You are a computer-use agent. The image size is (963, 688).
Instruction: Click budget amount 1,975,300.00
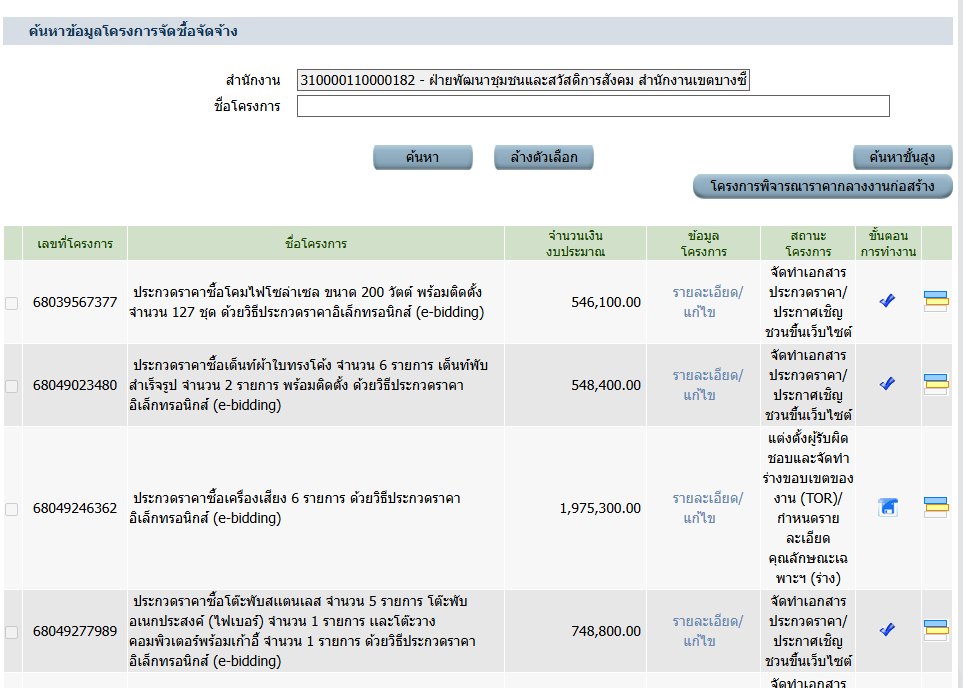pyautogui.click(x=600, y=508)
